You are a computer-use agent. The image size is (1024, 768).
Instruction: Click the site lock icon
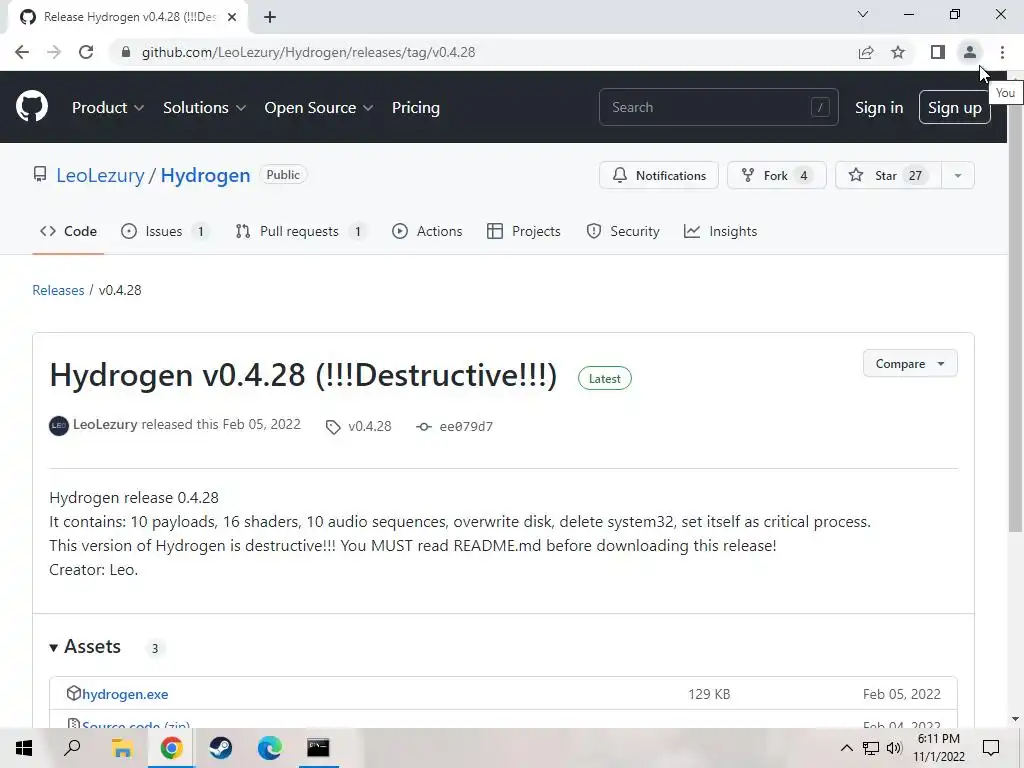[x=126, y=52]
